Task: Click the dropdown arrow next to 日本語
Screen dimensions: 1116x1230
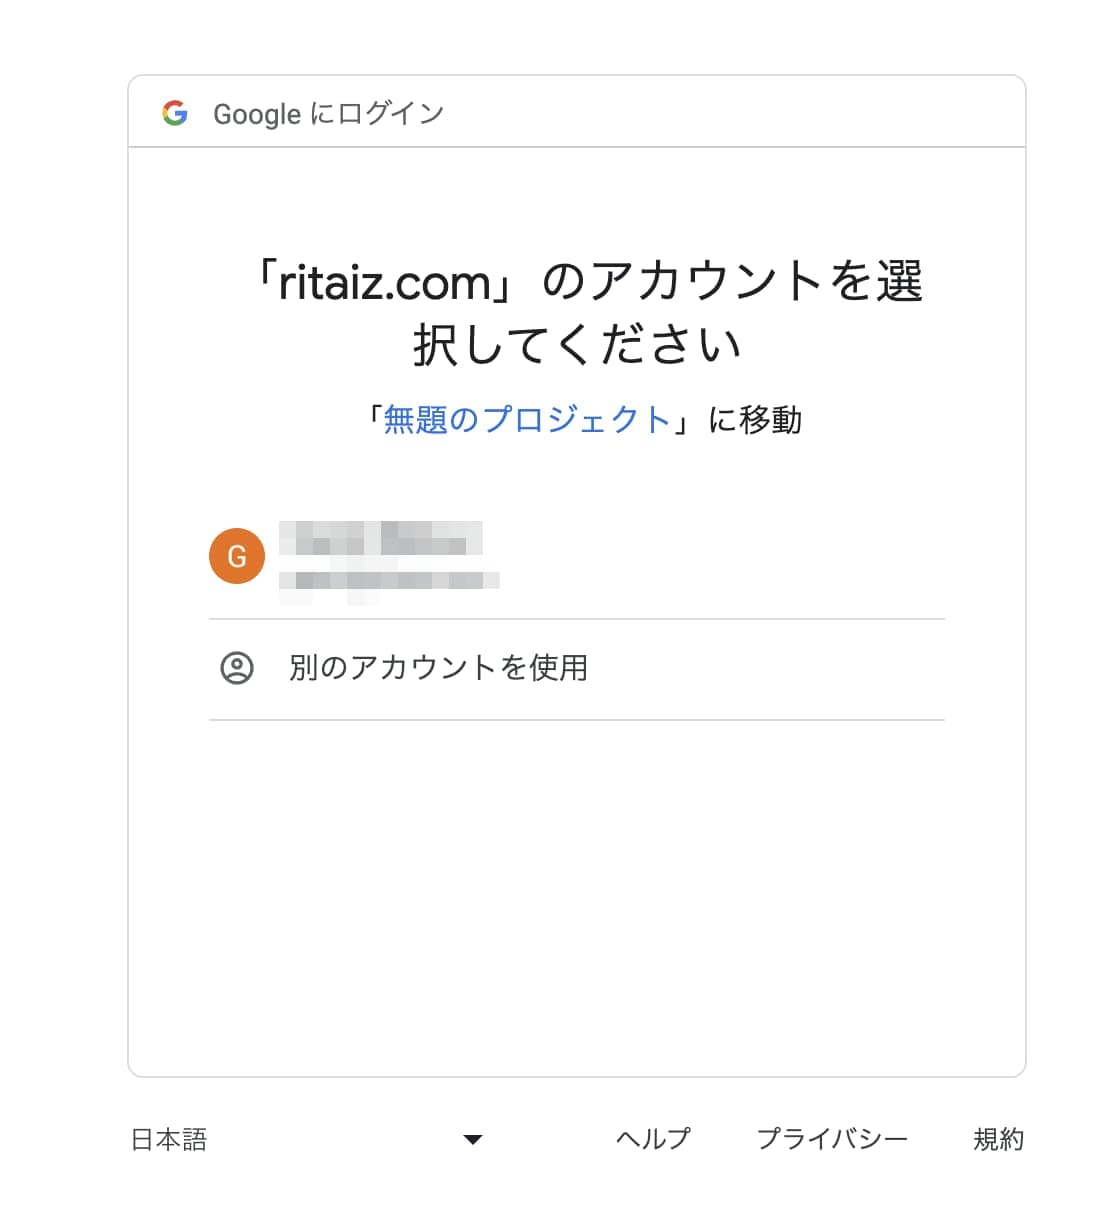Action: [x=471, y=1138]
